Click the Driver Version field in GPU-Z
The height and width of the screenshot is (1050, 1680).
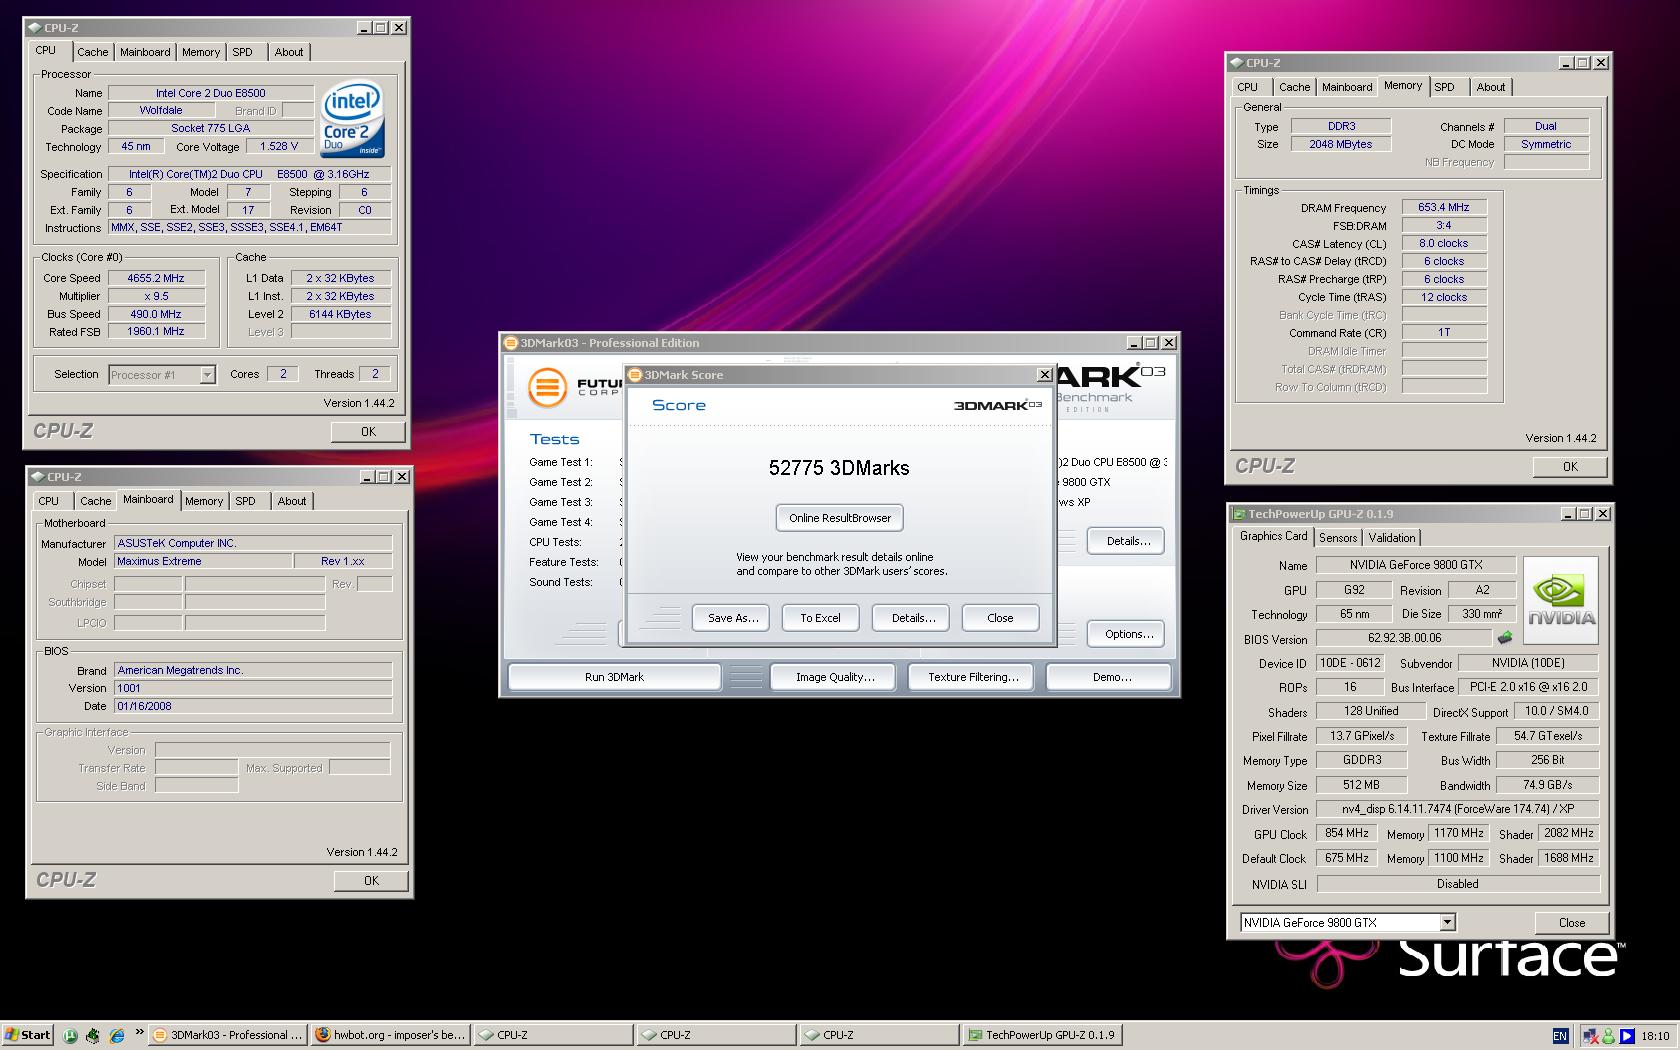pos(1457,809)
